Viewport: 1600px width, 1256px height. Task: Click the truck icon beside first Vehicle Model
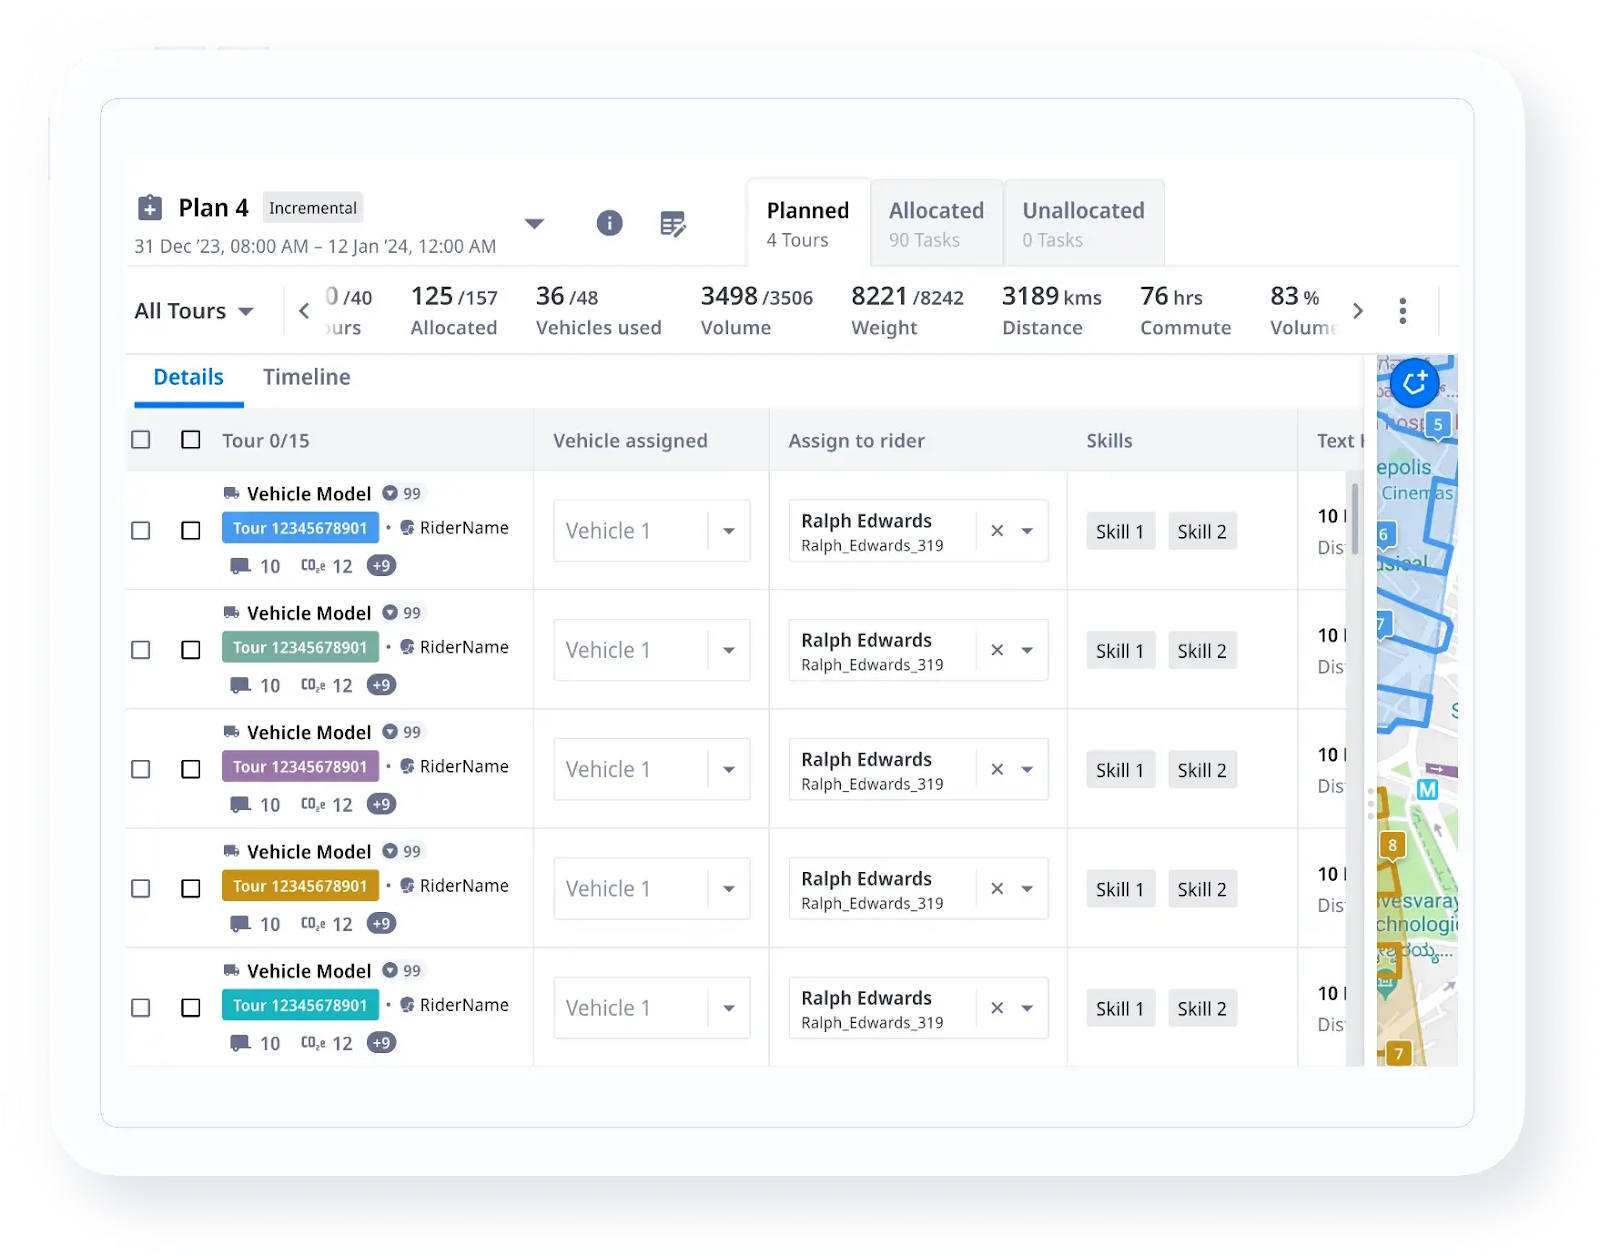click(231, 493)
